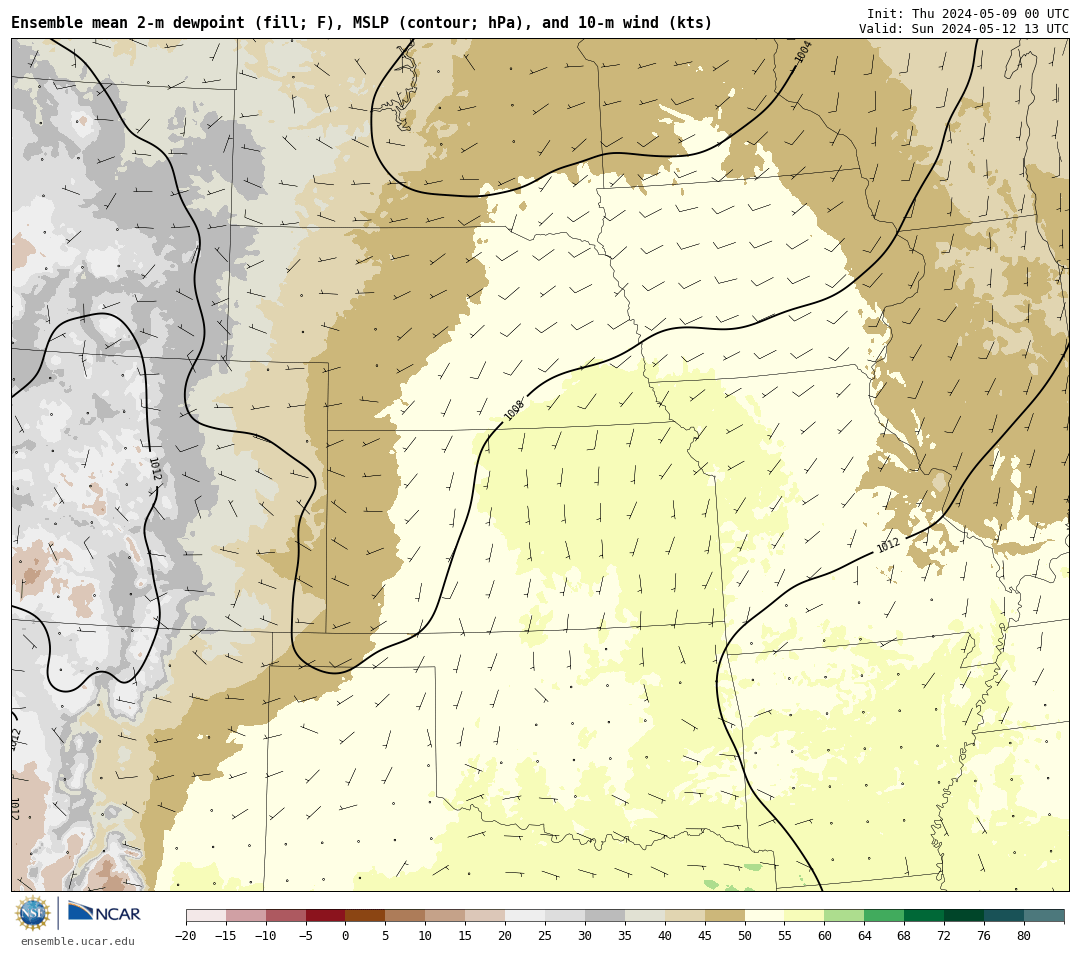Viewport: 1080px width, 954px height.
Task: Click the 0 colorbar tick label
Action: tap(346, 935)
